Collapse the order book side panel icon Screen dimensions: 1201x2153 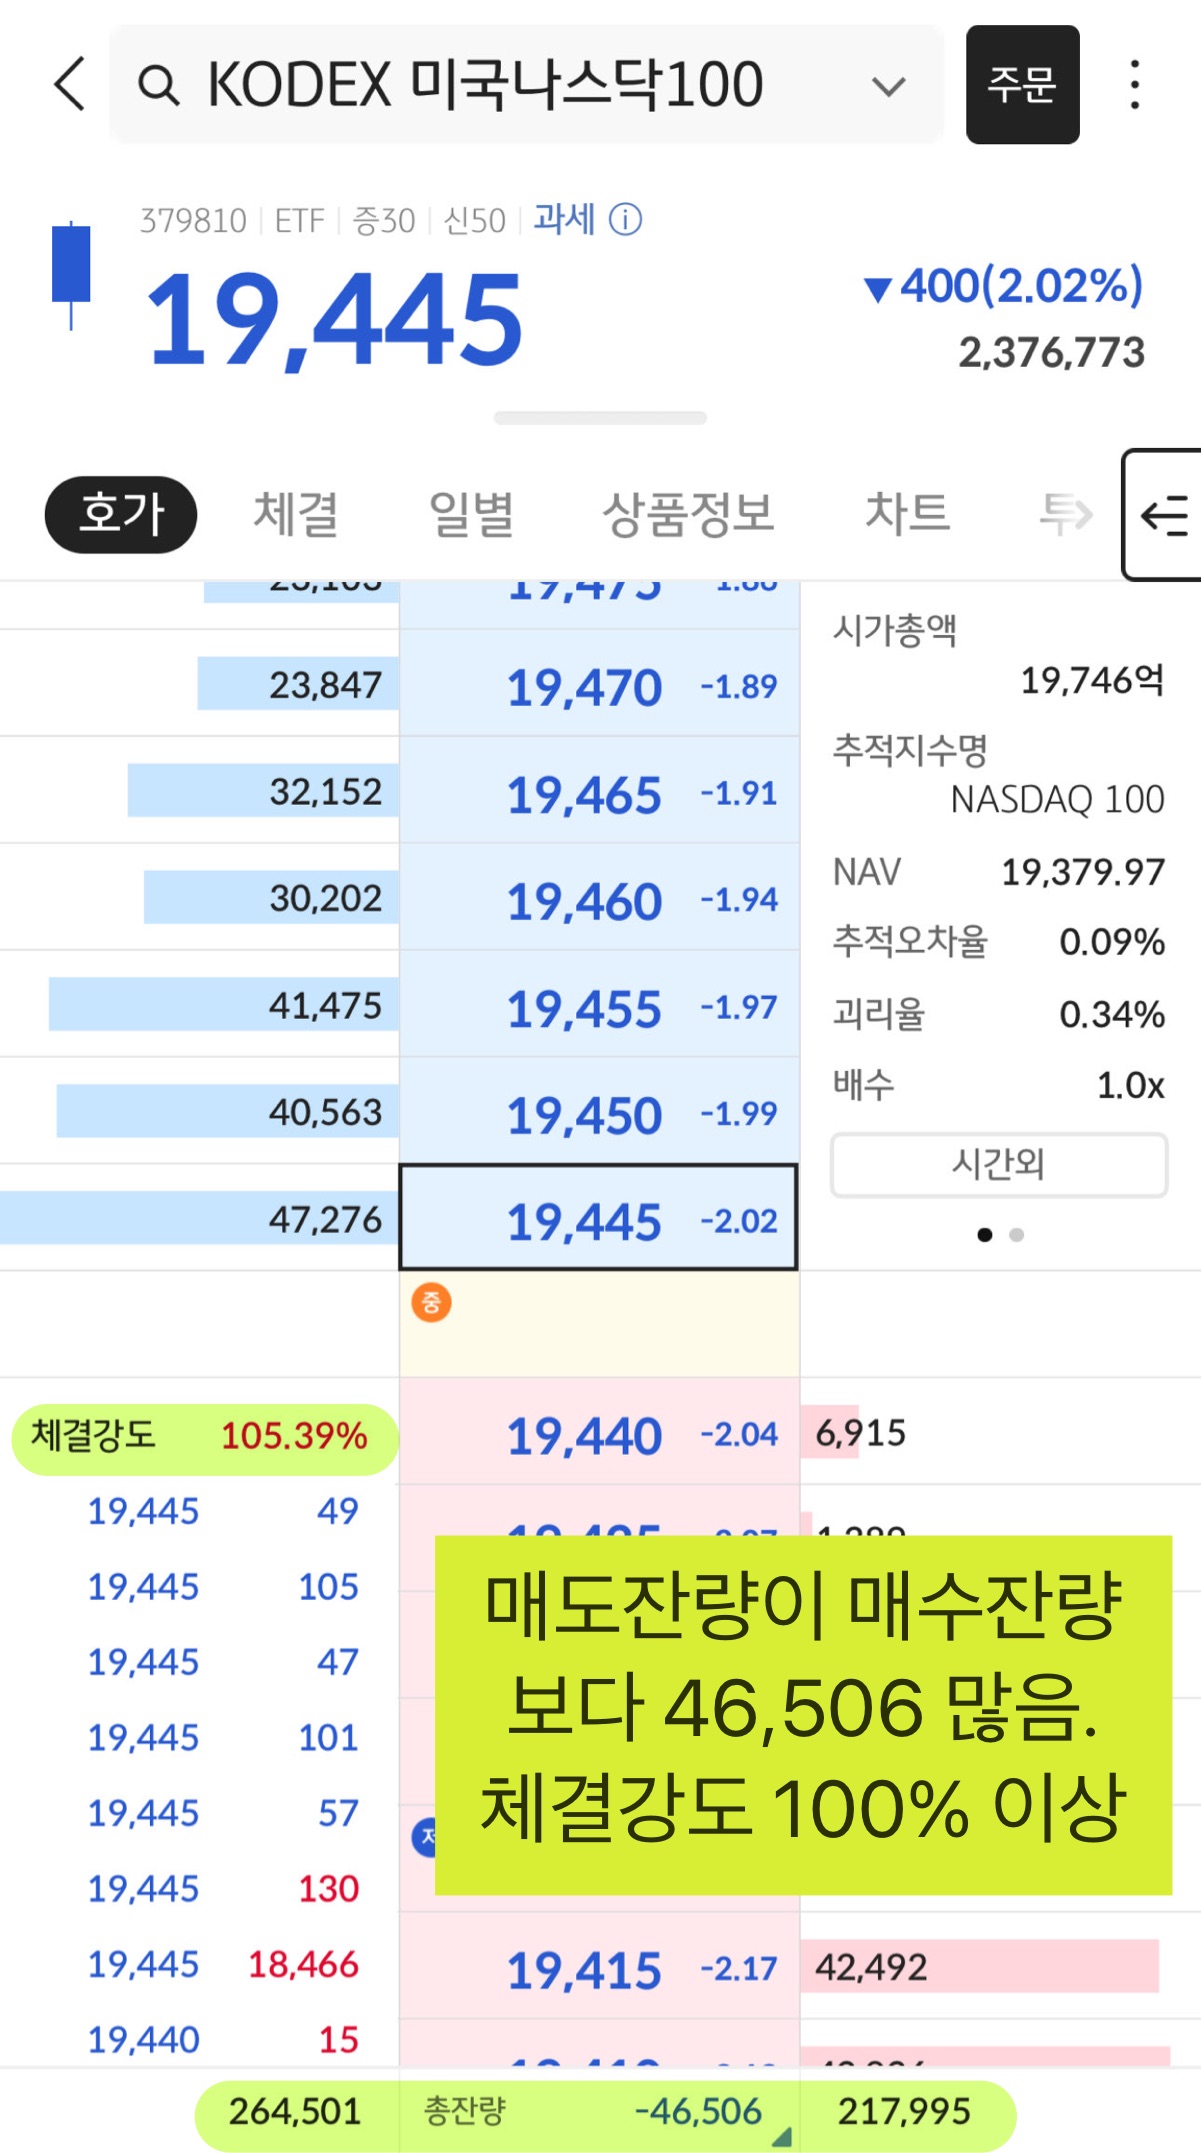click(1163, 514)
